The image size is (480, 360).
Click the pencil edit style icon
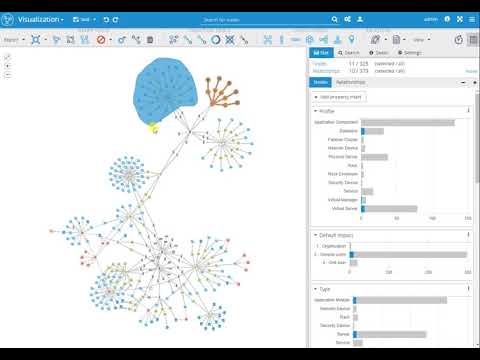(x=375, y=40)
